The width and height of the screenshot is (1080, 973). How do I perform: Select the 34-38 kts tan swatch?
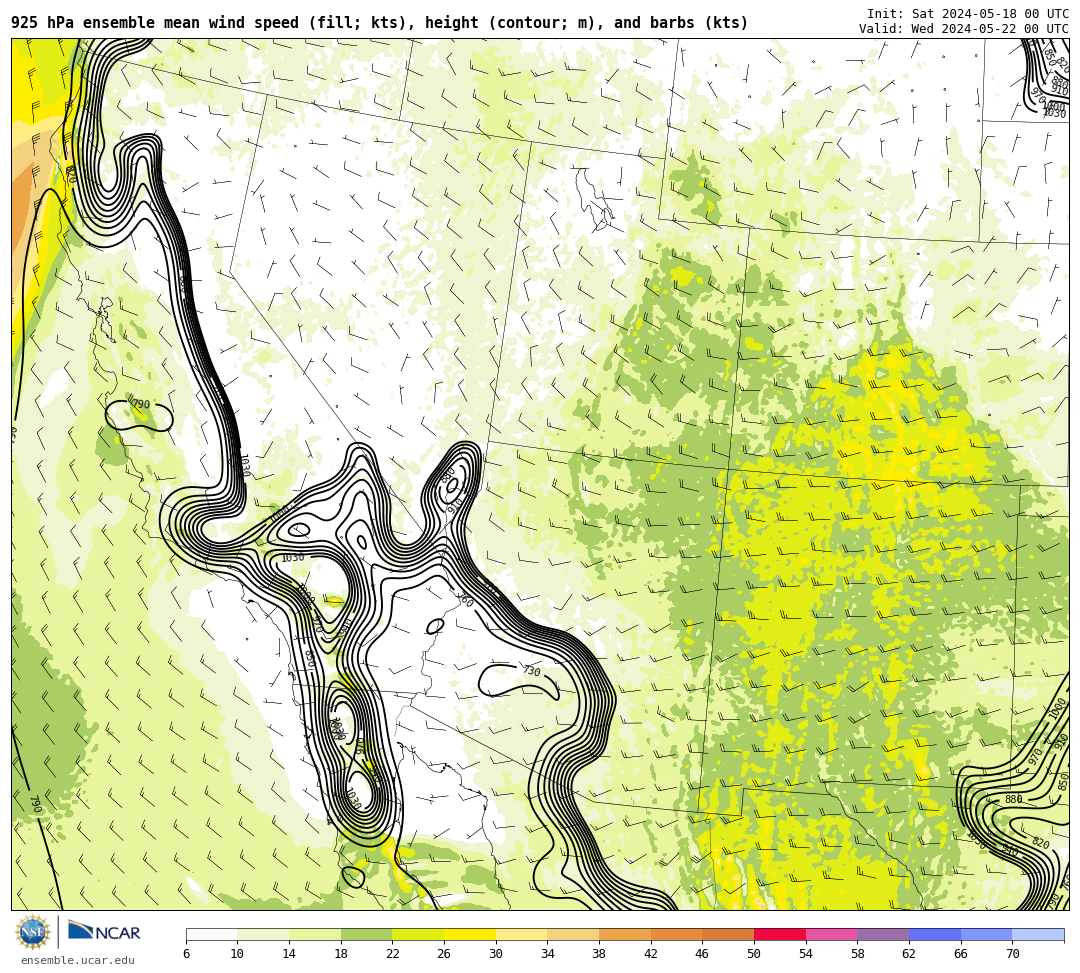coord(573,934)
